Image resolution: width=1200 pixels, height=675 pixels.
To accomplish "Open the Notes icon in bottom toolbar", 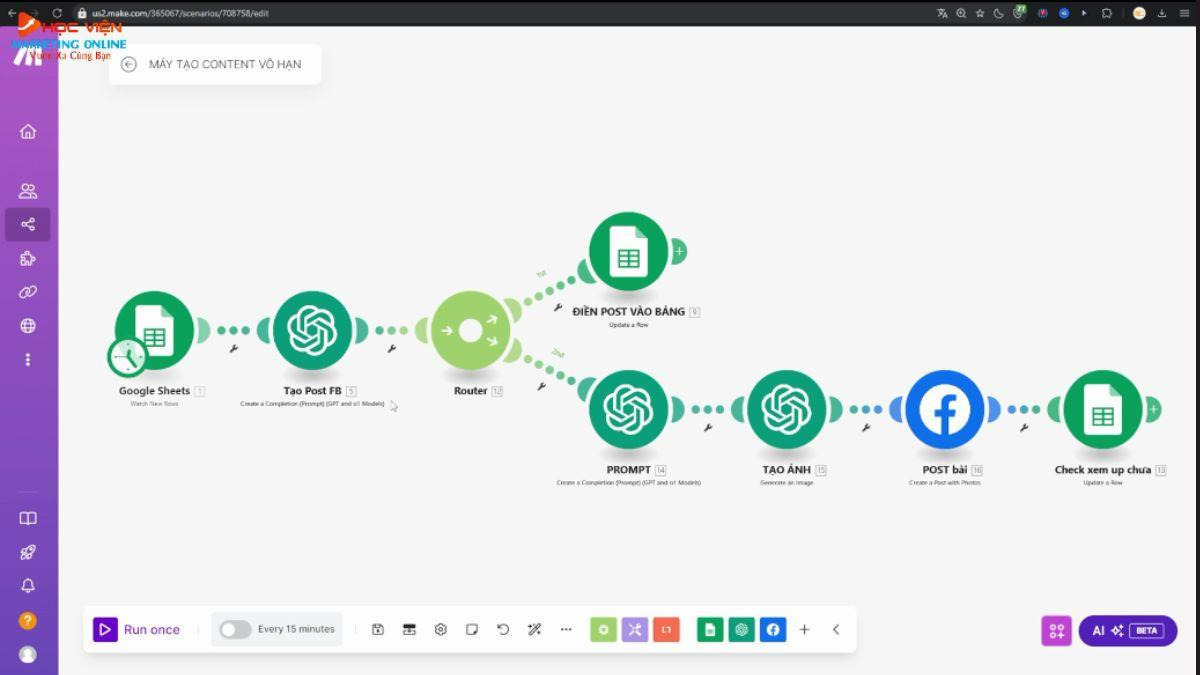I will tap(472, 629).
